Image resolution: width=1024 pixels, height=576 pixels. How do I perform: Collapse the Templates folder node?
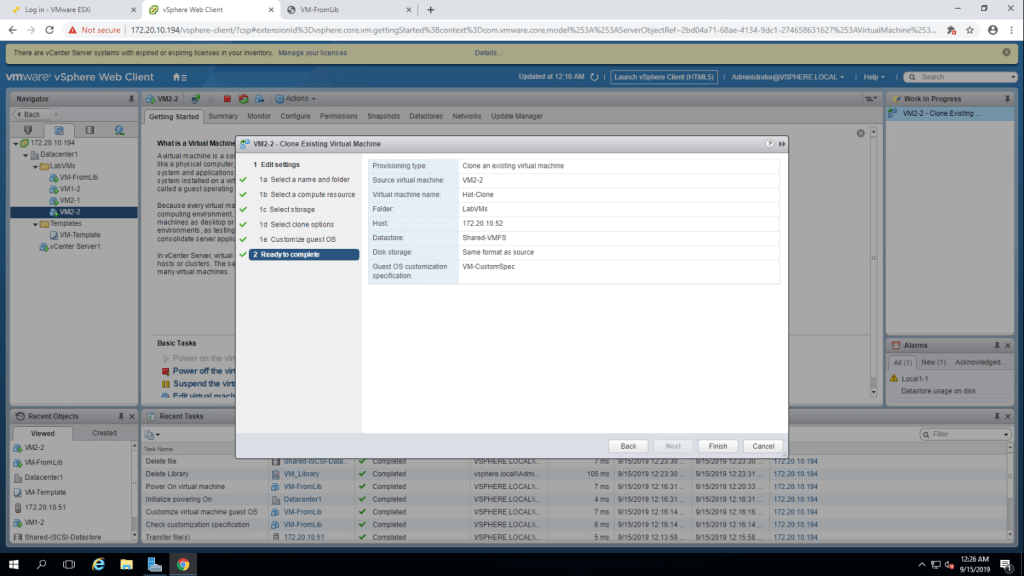point(34,223)
